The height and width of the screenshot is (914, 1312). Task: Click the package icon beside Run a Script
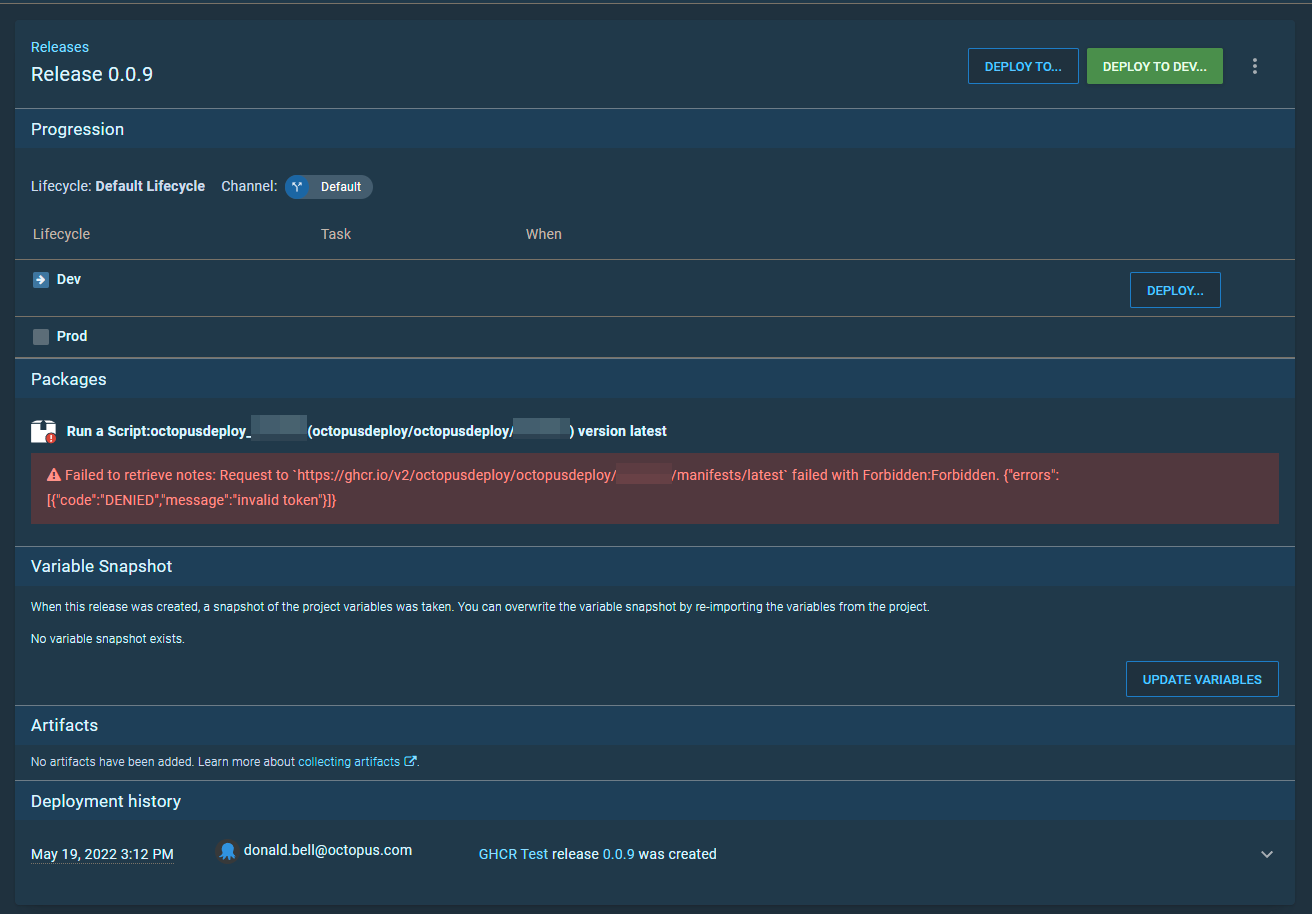click(x=40, y=428)
